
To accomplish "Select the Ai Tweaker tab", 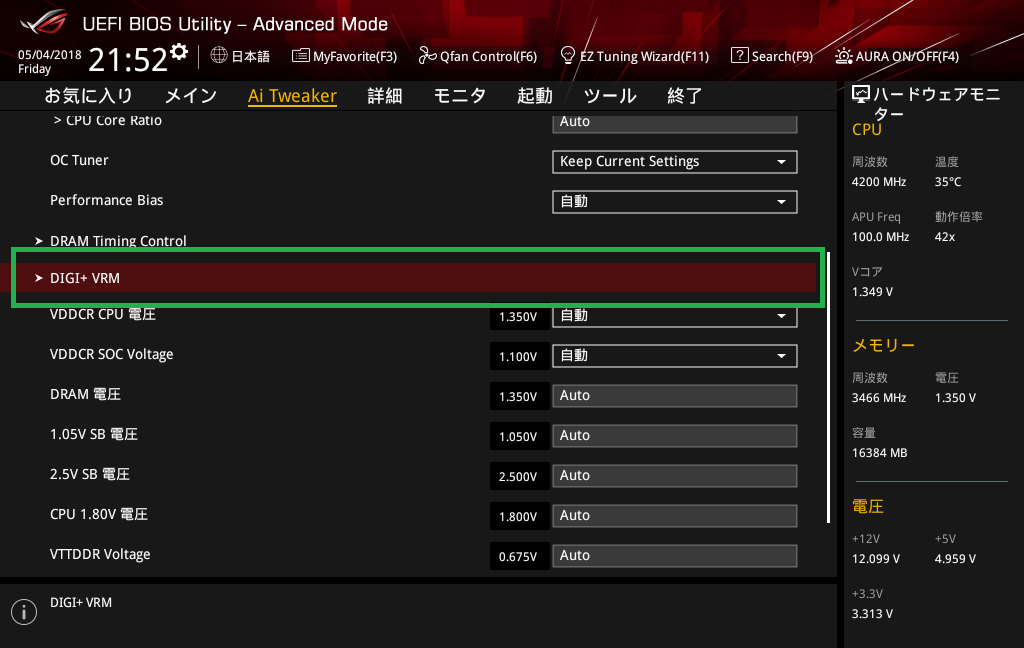I will tap(292, 96).
